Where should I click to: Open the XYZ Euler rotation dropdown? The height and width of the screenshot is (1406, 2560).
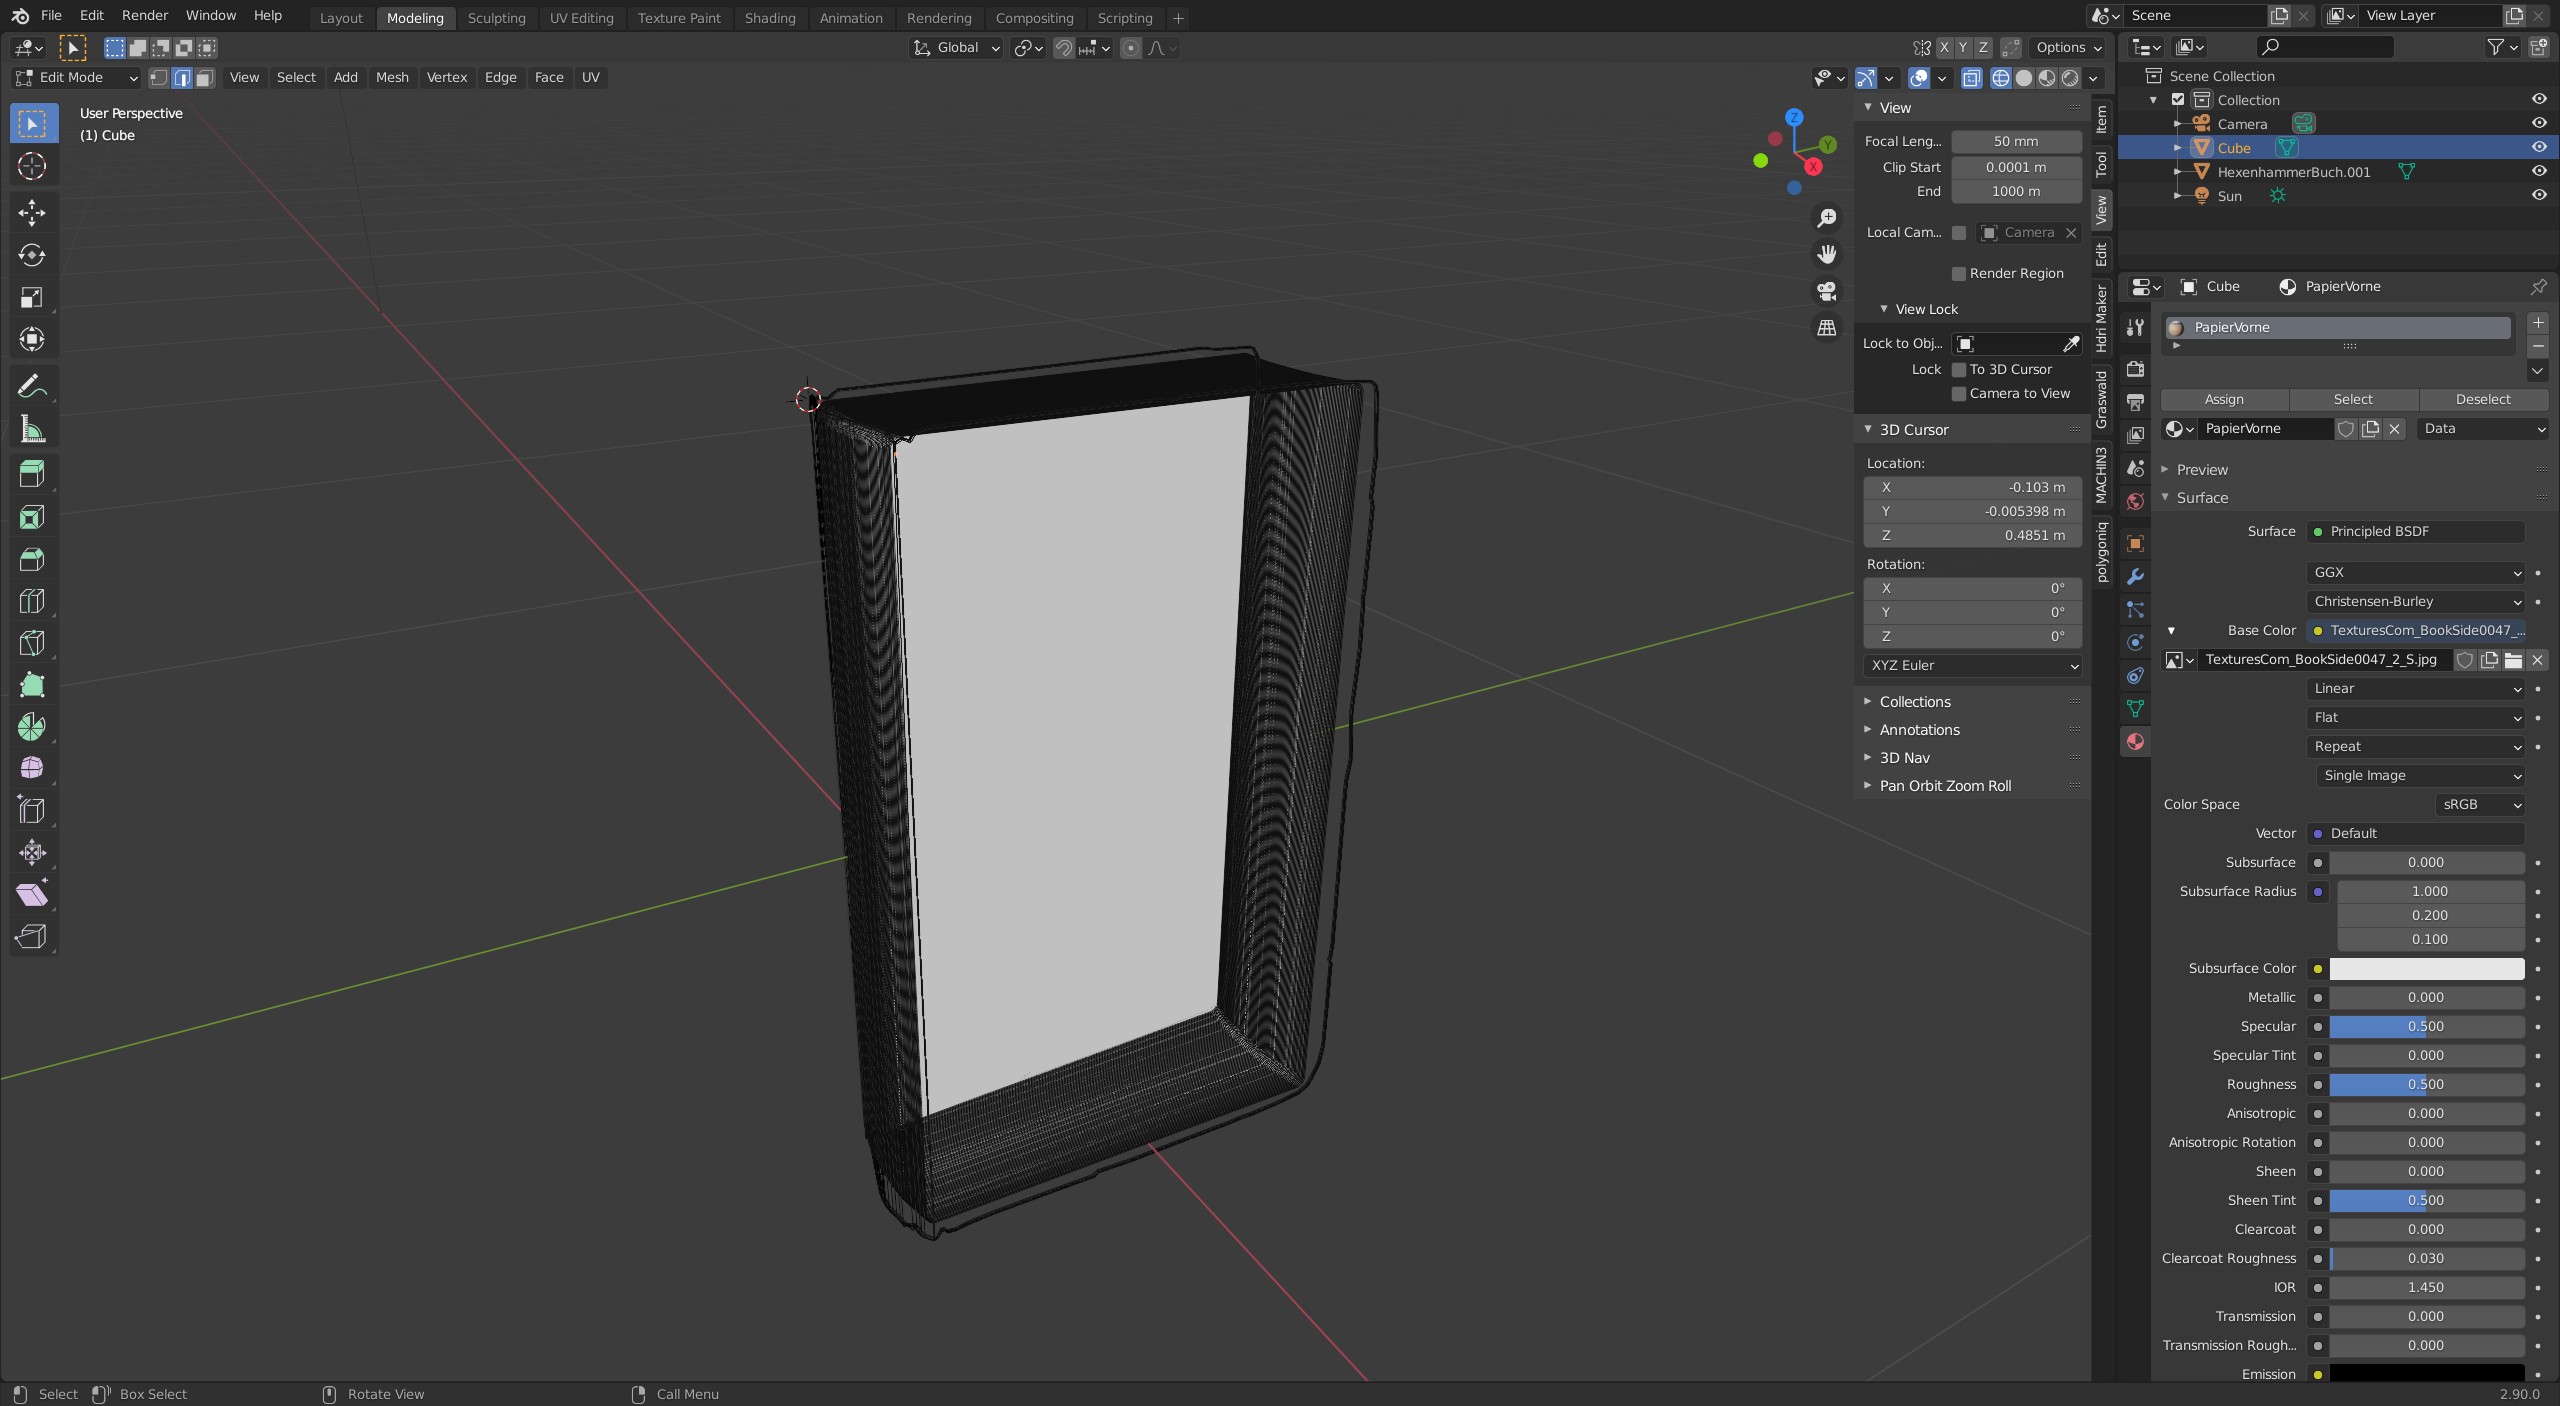[1972, 666]
